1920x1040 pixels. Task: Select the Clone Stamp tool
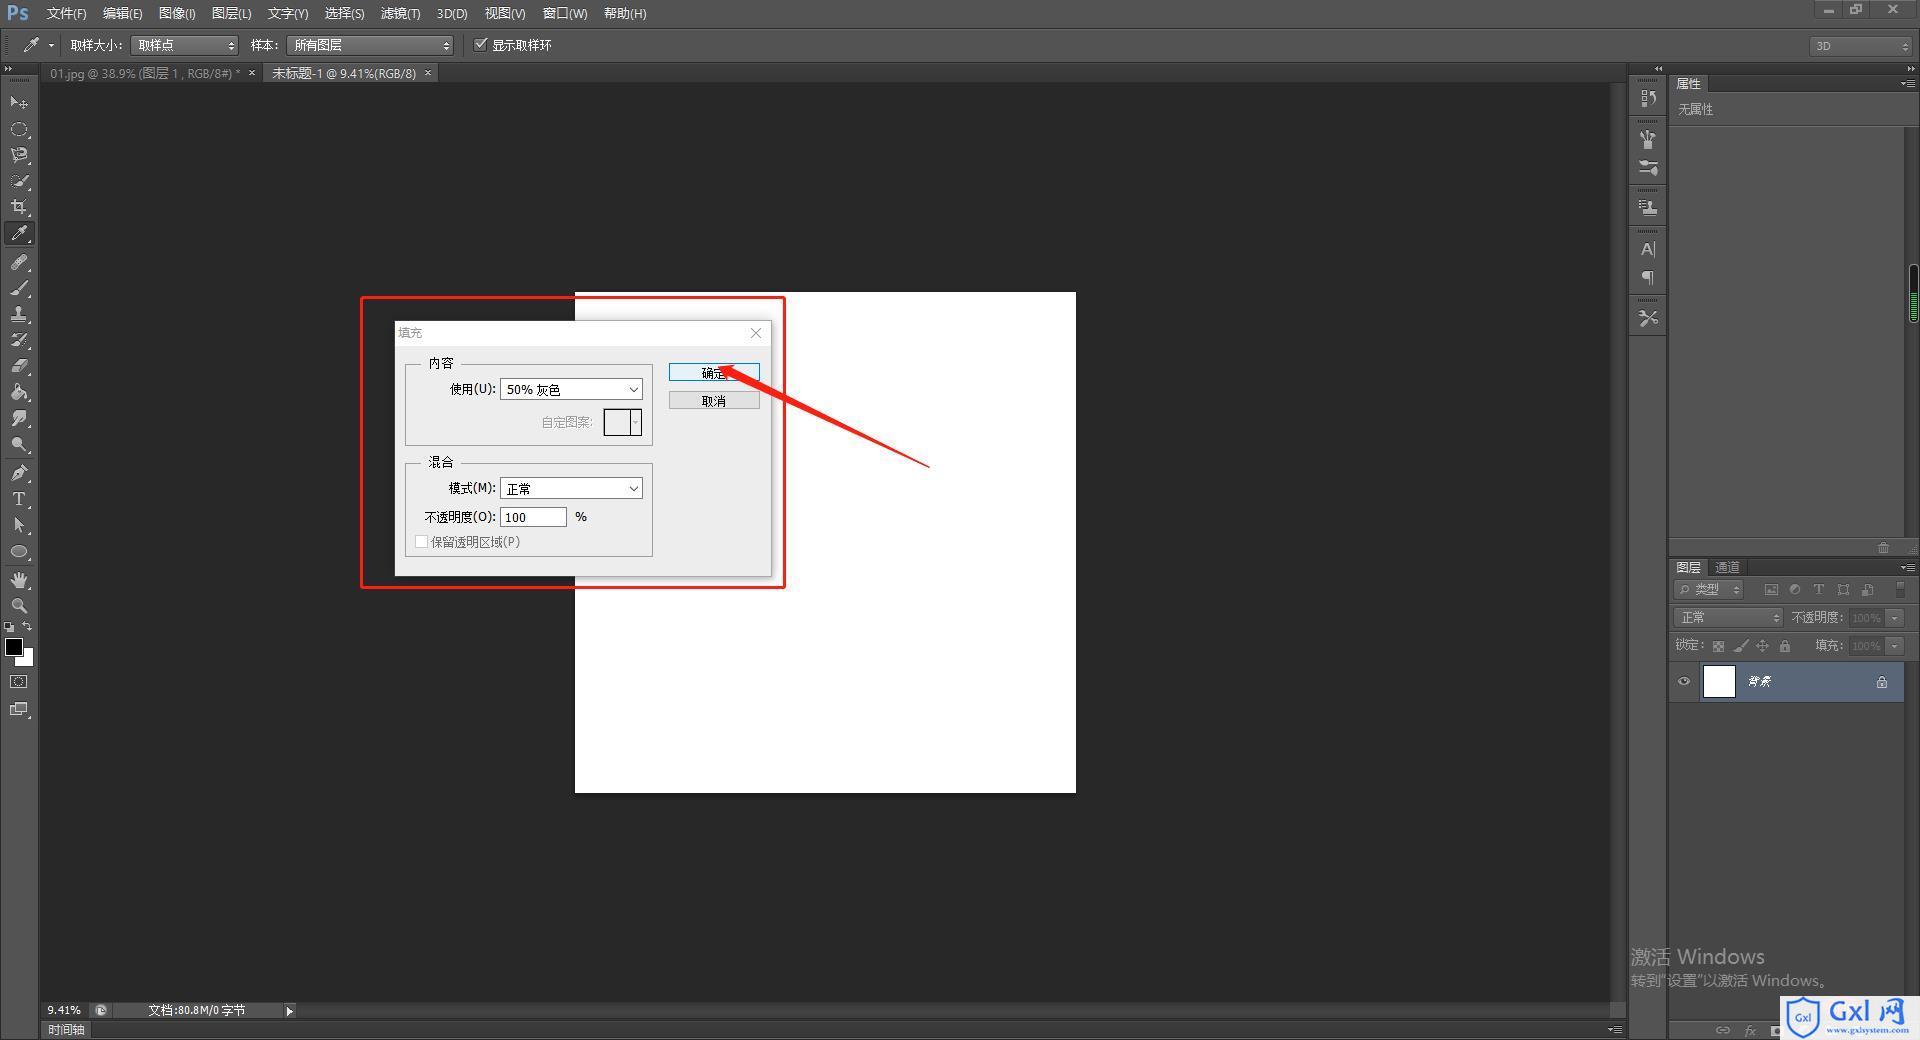[x=19, y=314]
